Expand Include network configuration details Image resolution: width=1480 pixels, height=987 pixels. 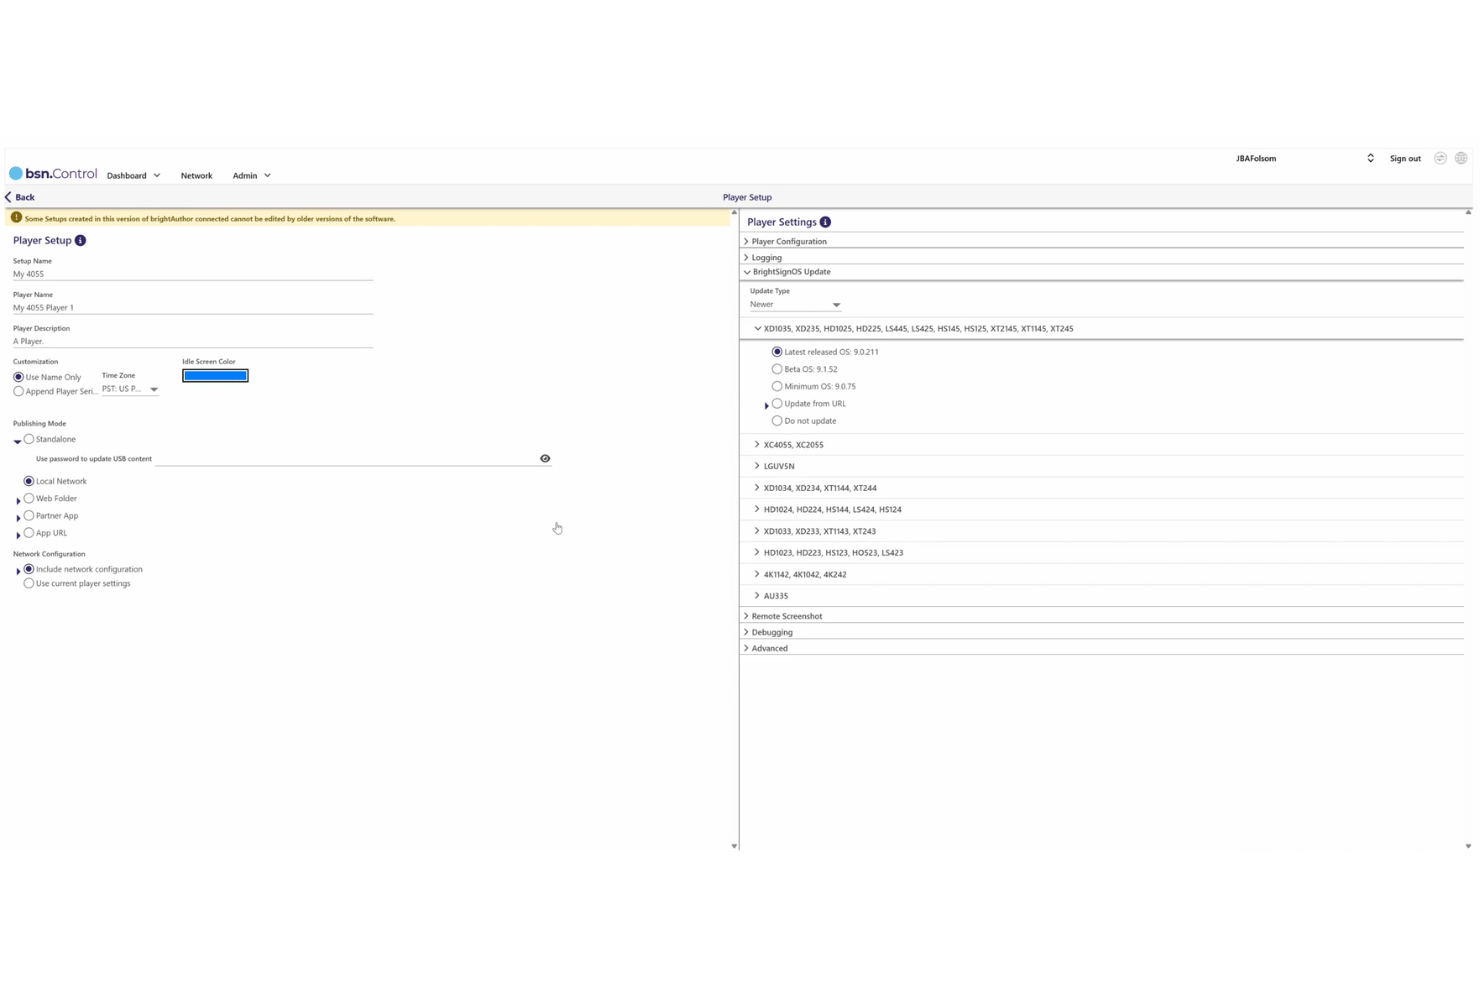pos(18,571)
